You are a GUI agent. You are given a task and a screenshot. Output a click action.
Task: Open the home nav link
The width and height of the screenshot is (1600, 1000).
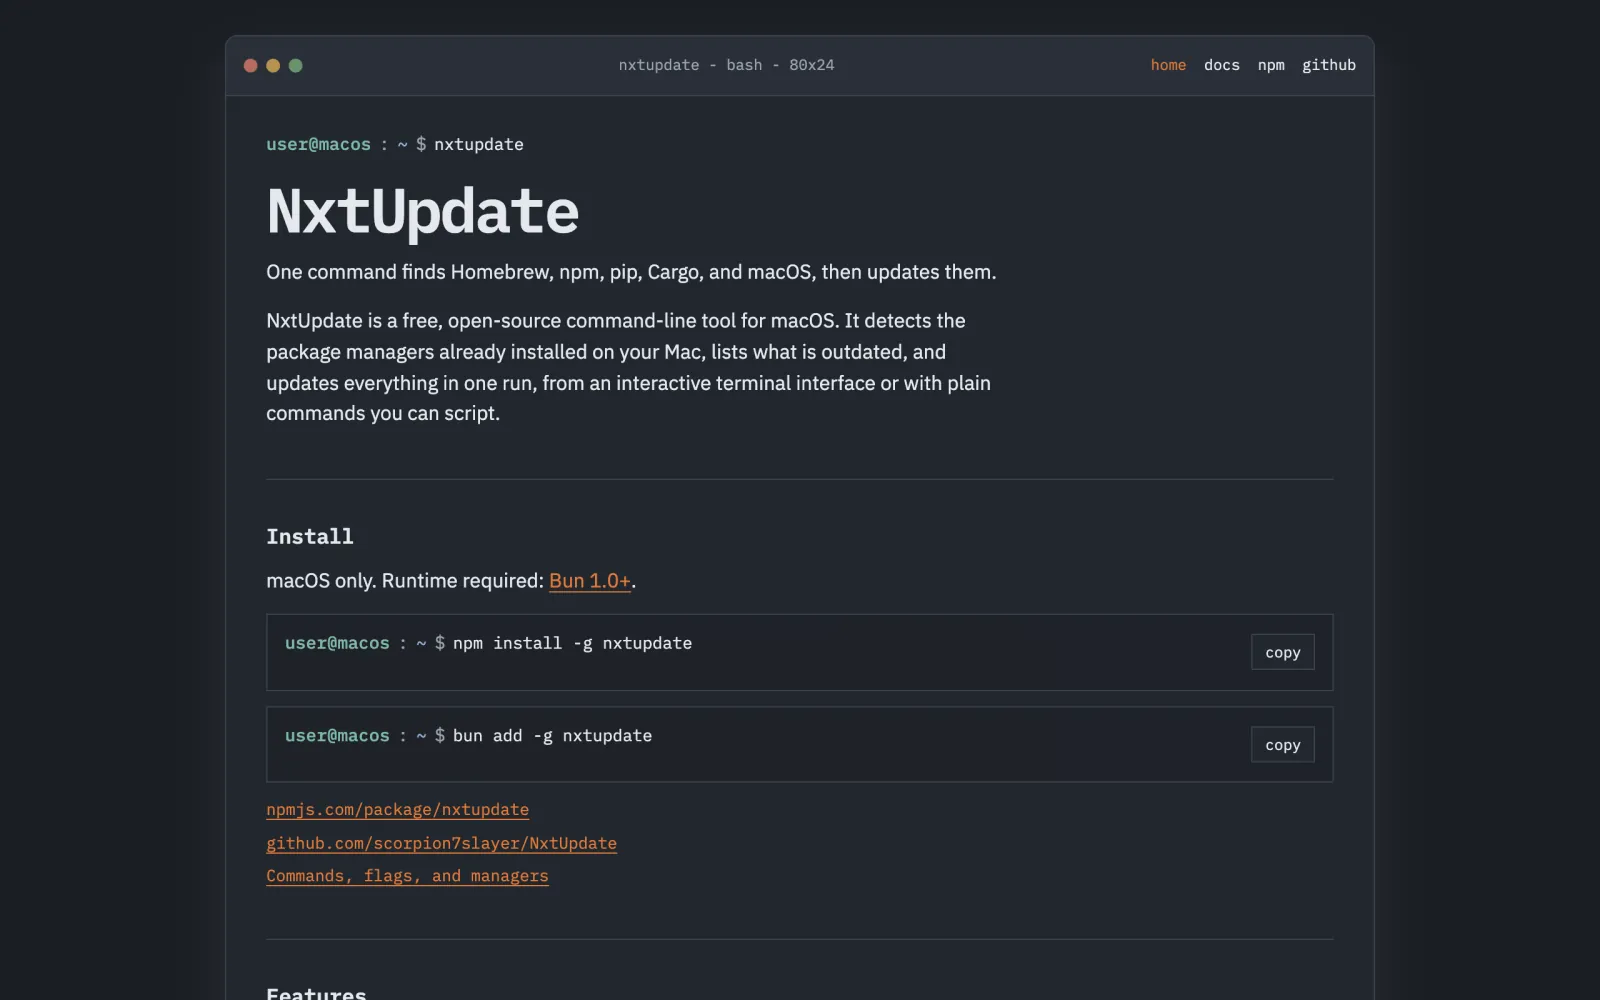[1168, 65]
